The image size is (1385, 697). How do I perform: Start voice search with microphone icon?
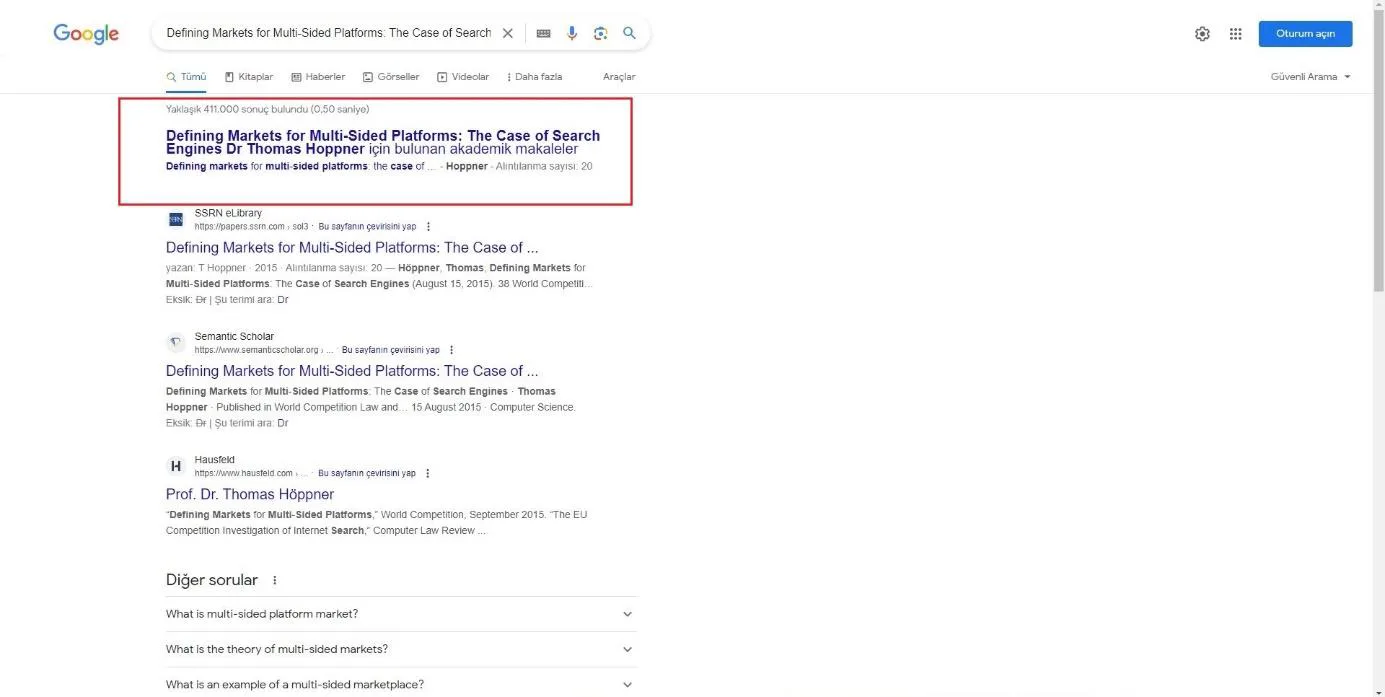pos(572,33)
